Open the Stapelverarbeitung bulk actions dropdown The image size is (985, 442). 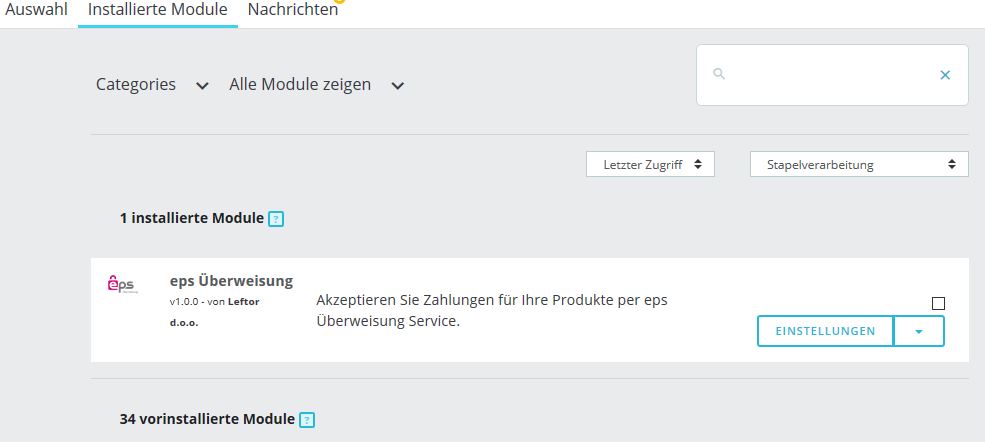click(x=859, y=164)
